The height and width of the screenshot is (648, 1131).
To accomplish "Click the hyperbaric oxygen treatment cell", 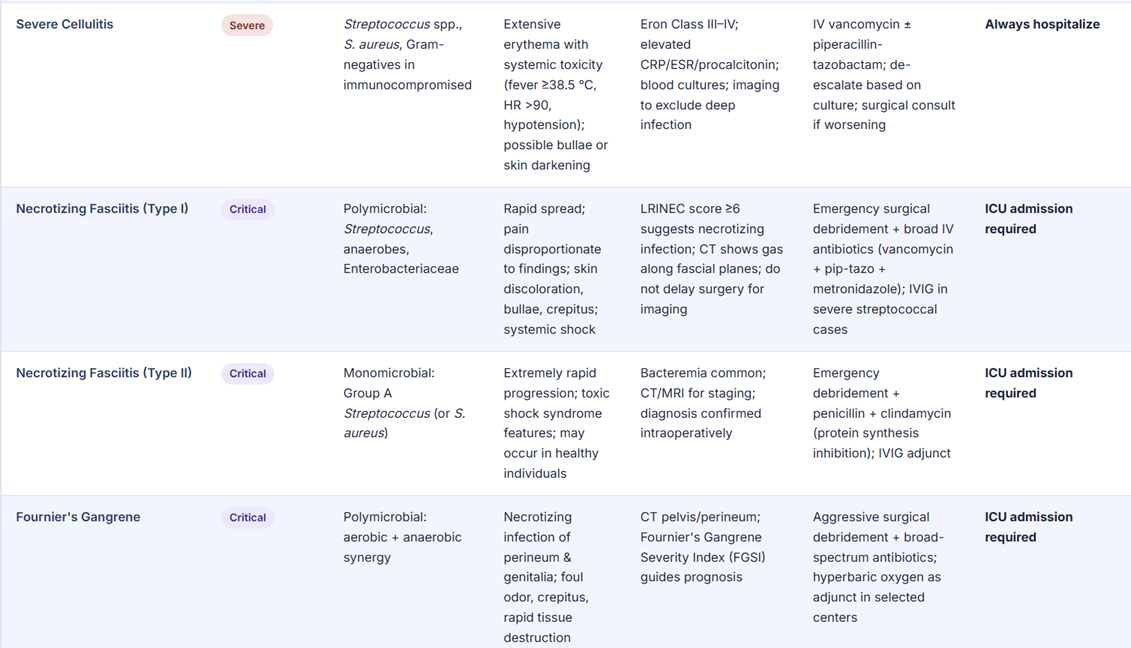I will (x=878, y=567).
